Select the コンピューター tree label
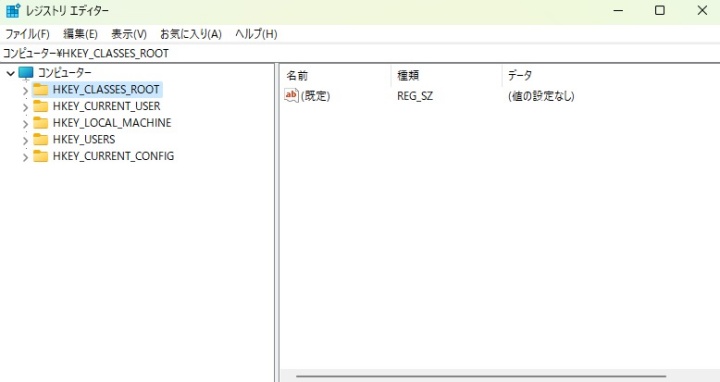Image resolution: width=720 pixels, height=382 pixels. pyautogui.click(x=64, y=73)
